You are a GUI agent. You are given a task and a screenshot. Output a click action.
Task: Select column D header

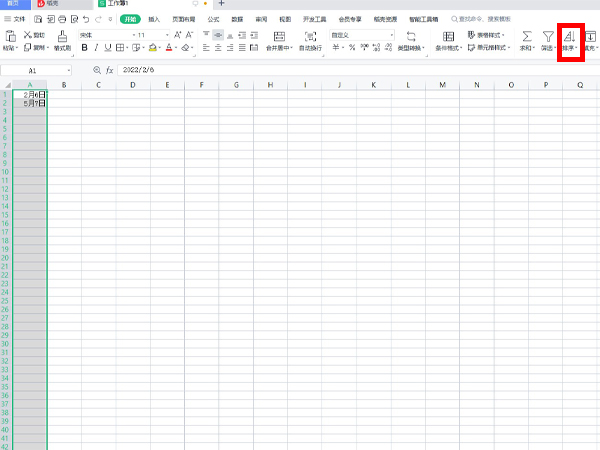133,85
